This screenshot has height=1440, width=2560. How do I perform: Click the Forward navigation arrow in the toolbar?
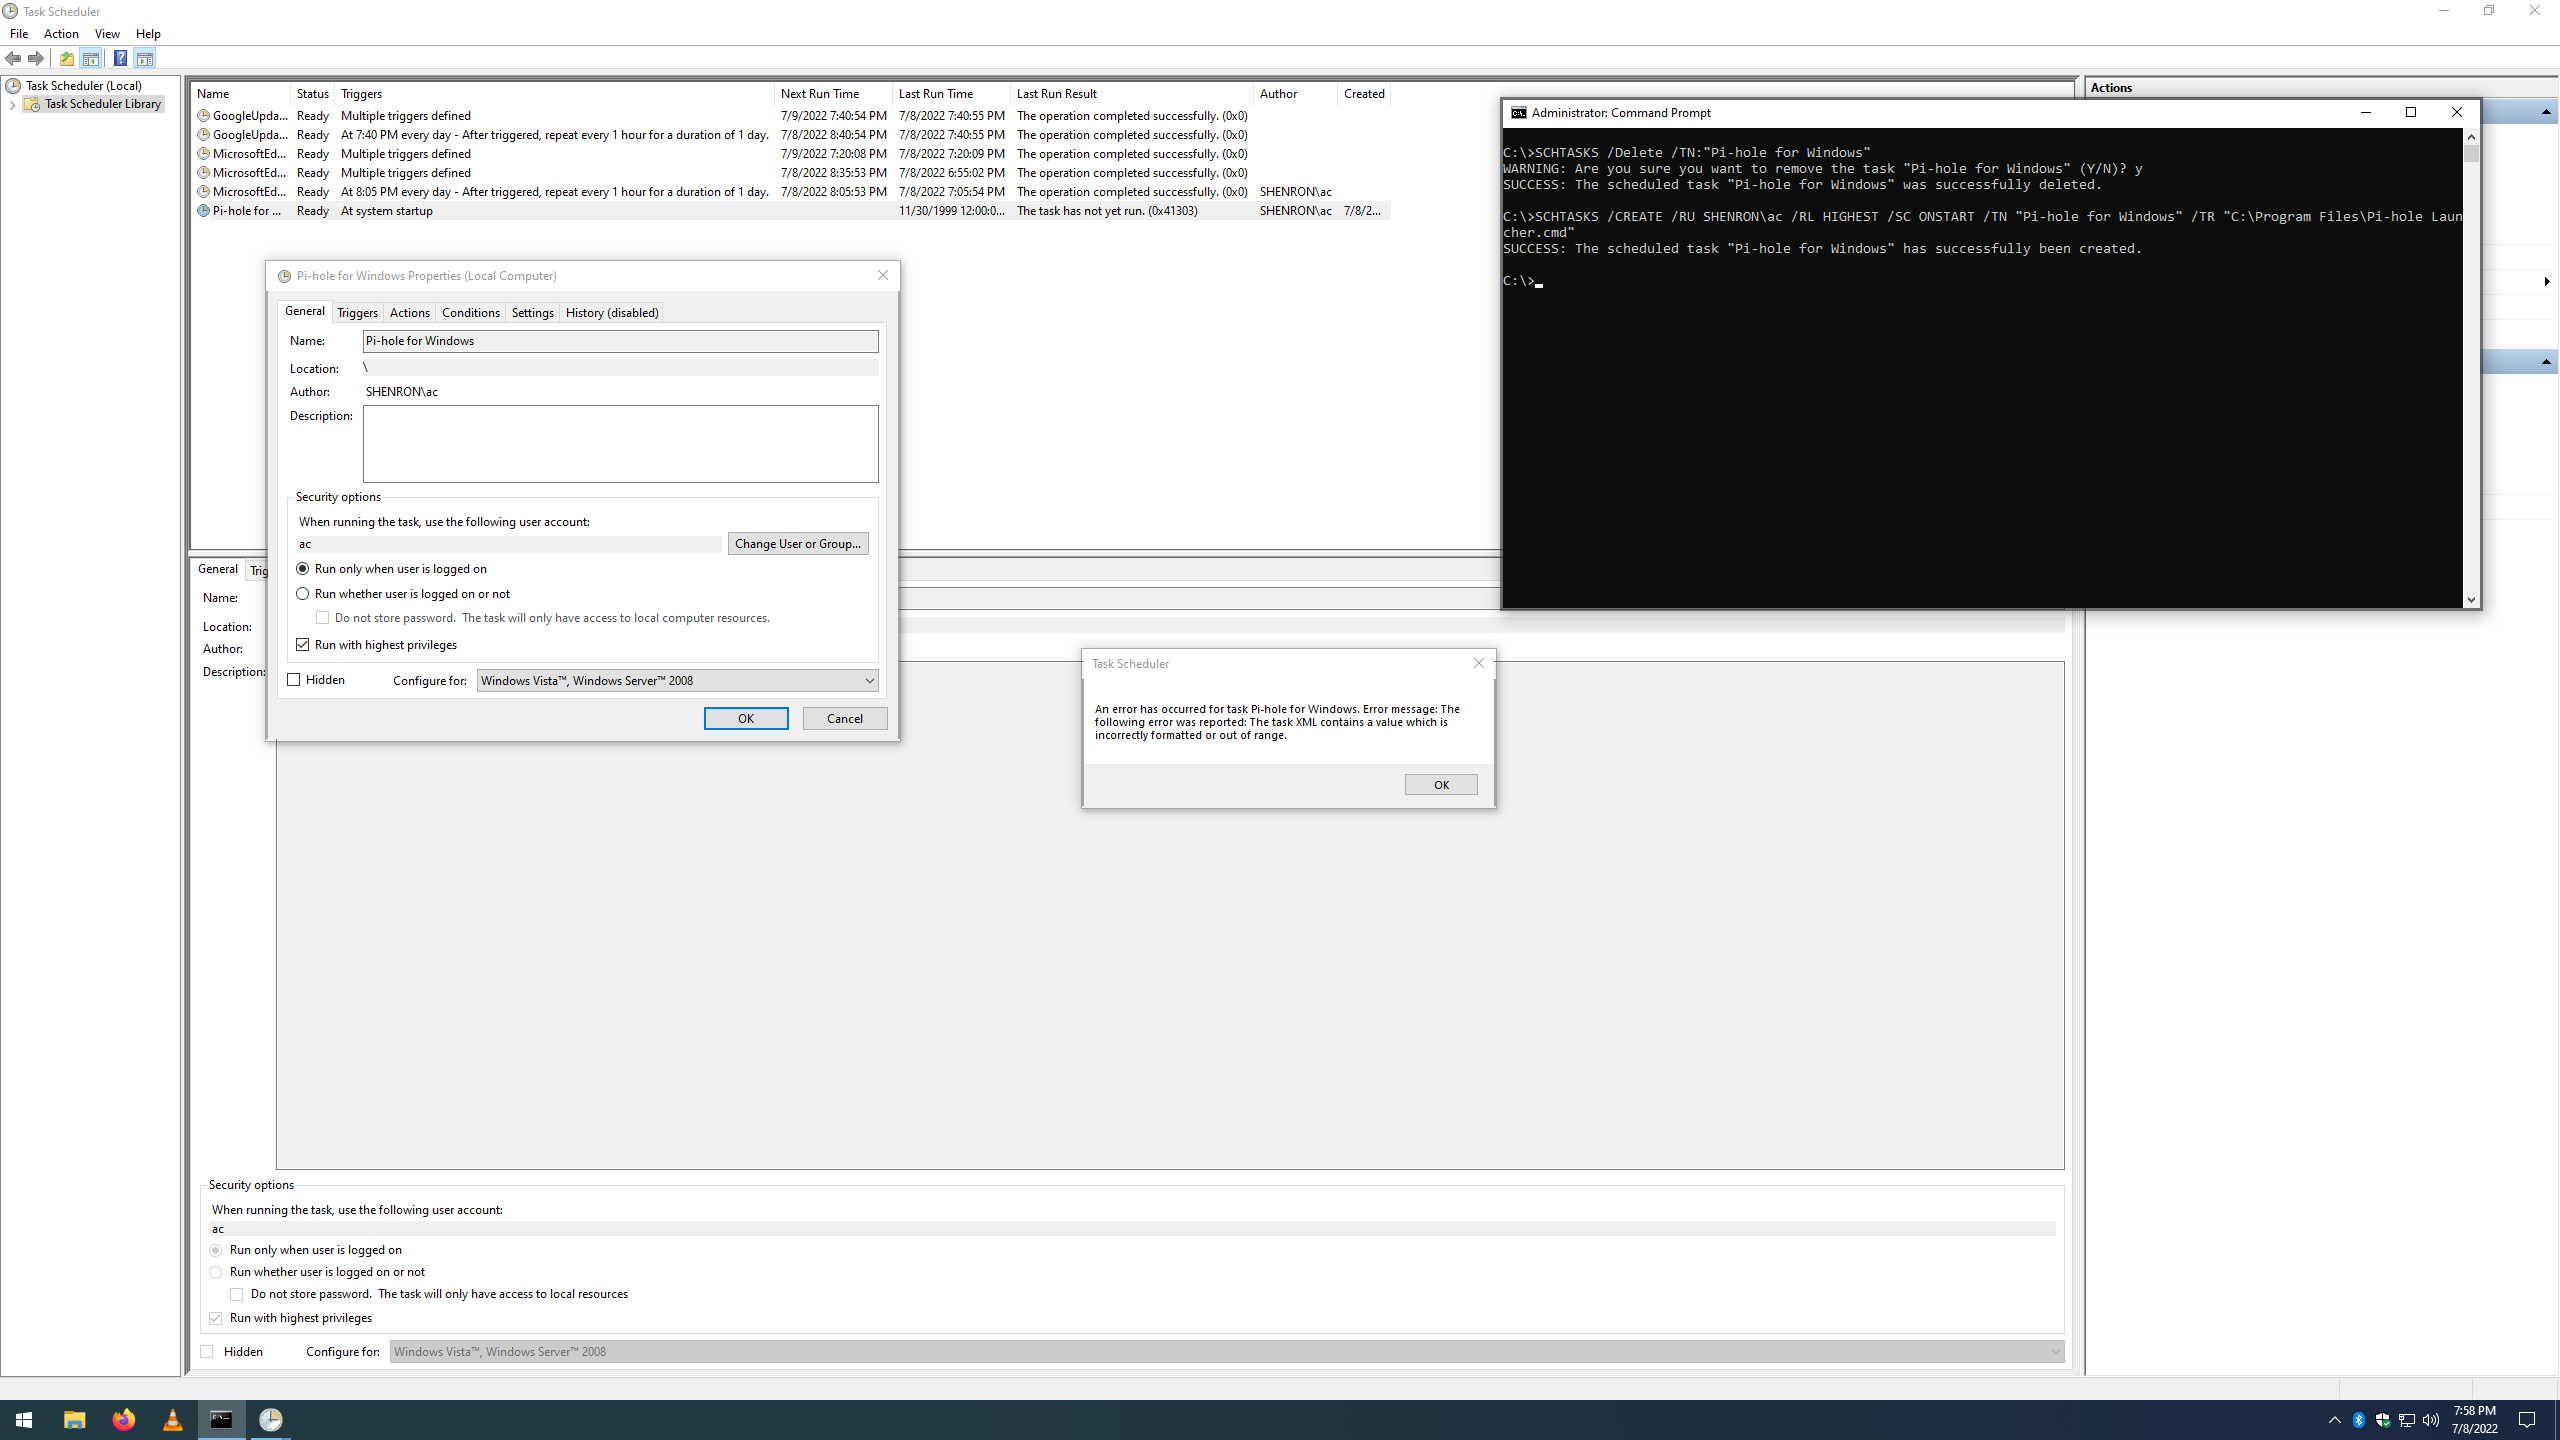pos(36,58)
